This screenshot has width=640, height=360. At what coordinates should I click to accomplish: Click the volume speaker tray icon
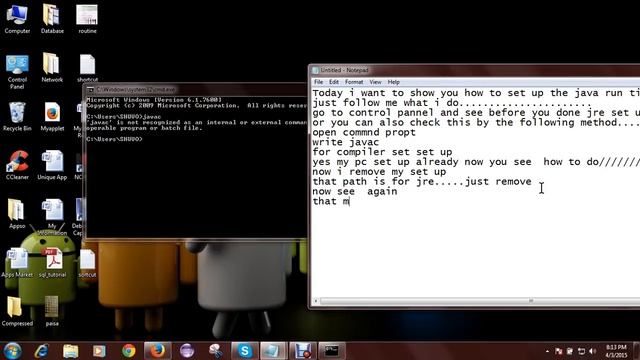pos(593,351)
